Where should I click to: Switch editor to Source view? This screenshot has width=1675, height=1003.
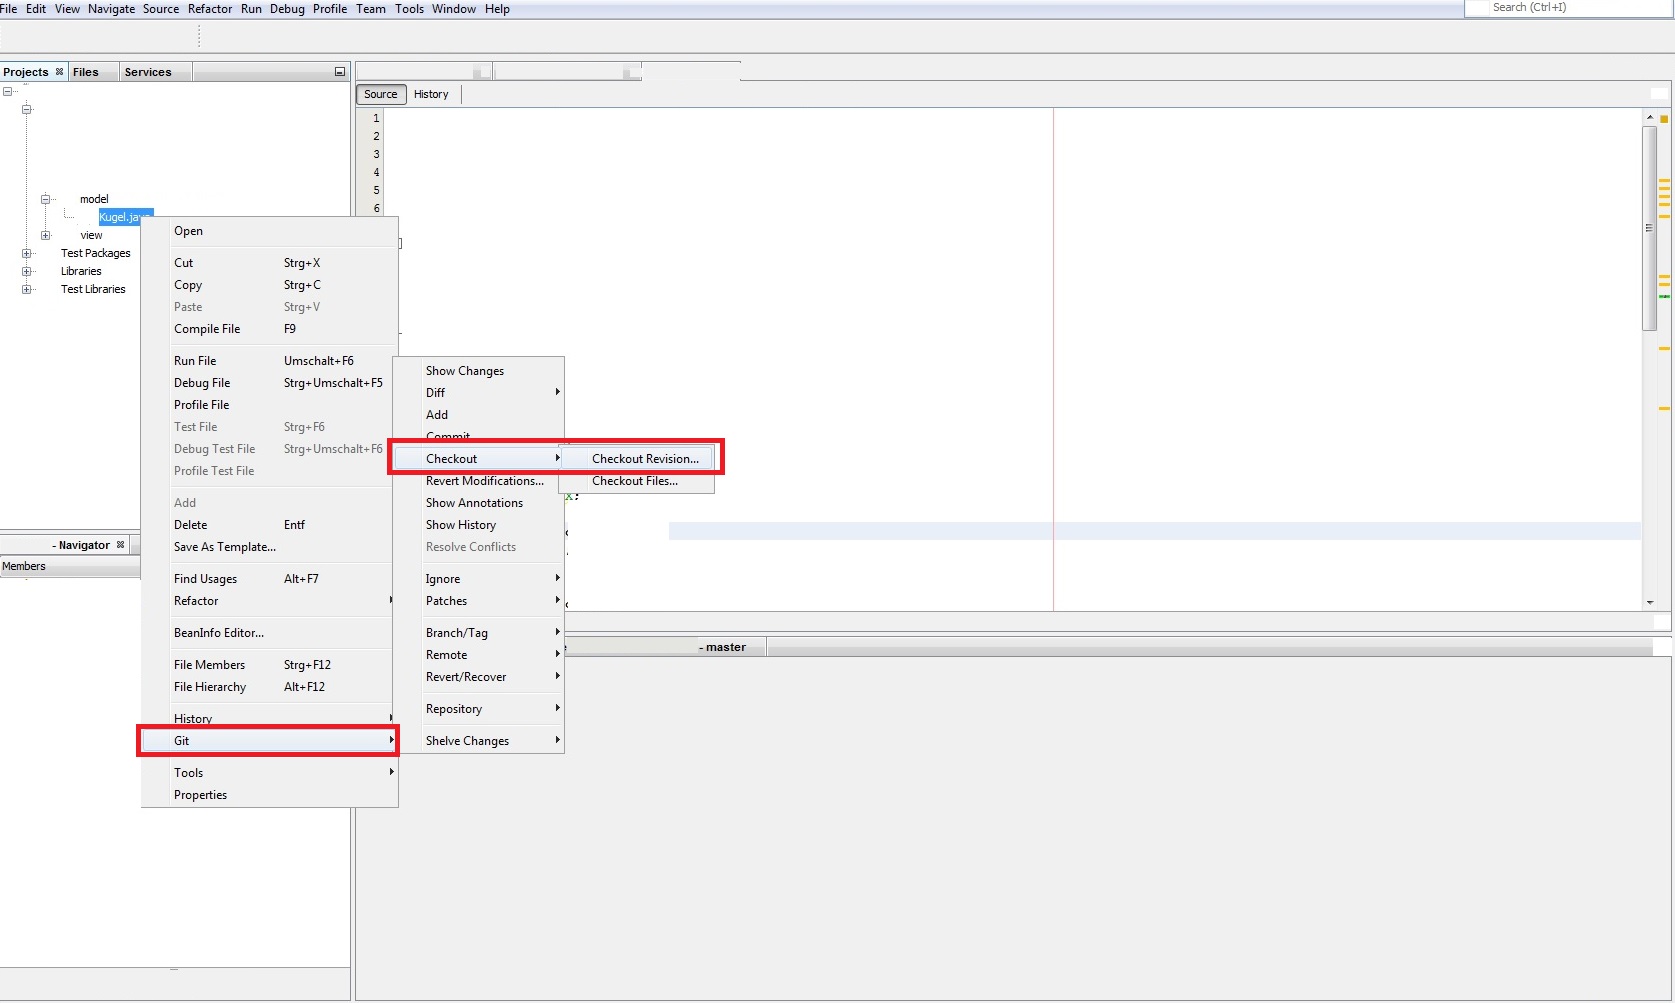pos(381,94)
